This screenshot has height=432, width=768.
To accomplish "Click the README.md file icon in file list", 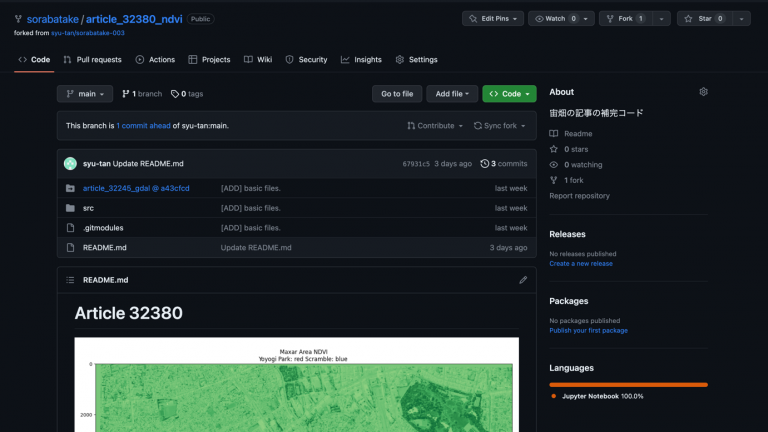I will [x=71, y=247].
